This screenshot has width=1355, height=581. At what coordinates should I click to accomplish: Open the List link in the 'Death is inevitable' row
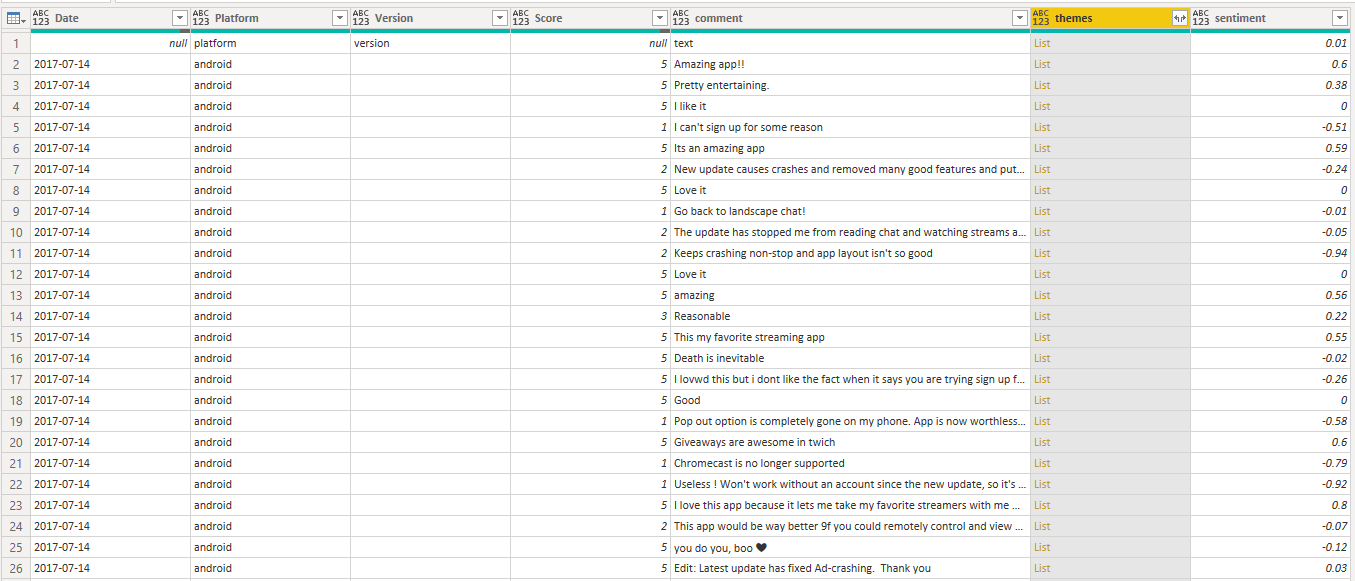tap(1042, 358)
